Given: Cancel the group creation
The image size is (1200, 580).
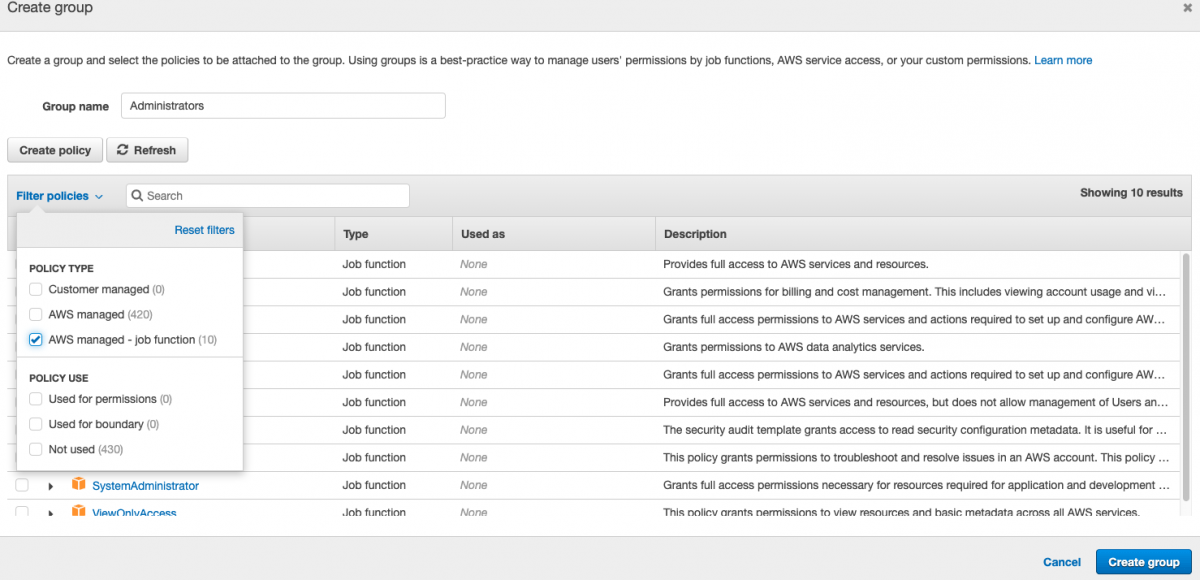Looking at the screenshot, I should [x=1061, y=562].
